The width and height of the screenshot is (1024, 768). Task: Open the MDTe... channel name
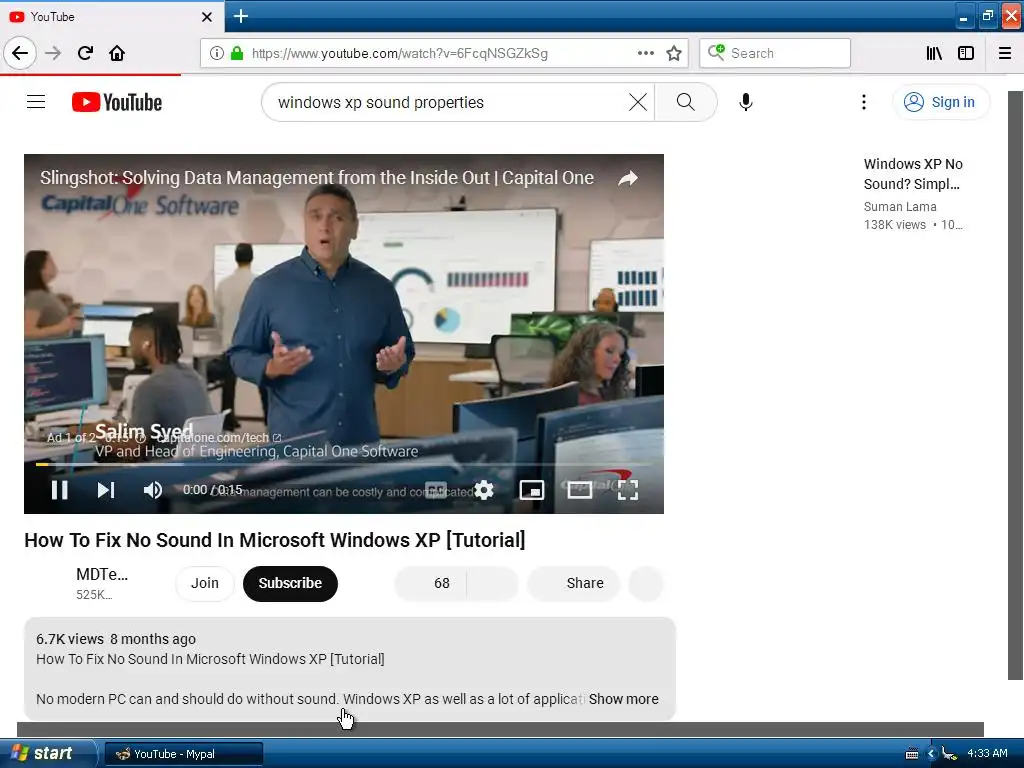point(102,575)
